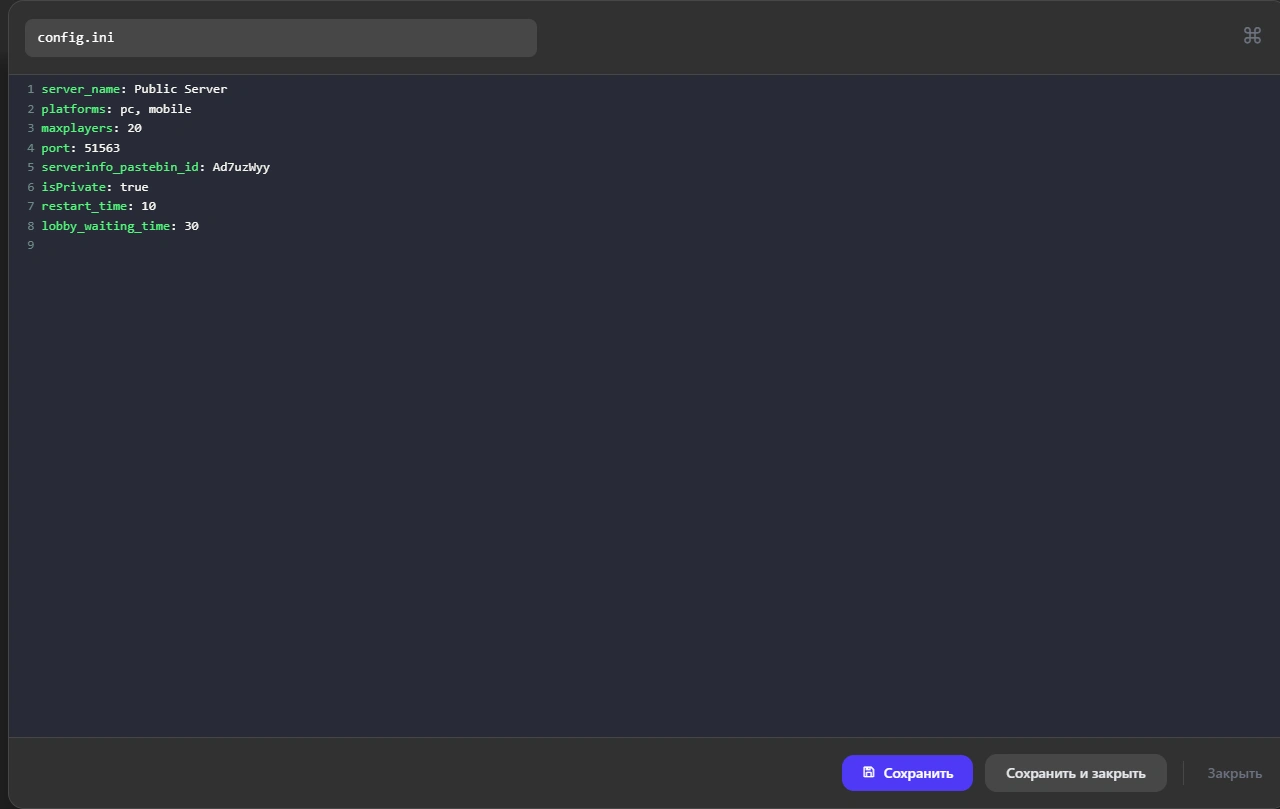Click the platforms key
The height and width of the screenshot is (809, 1280).
pyautogui.click(x=74, y=109)
